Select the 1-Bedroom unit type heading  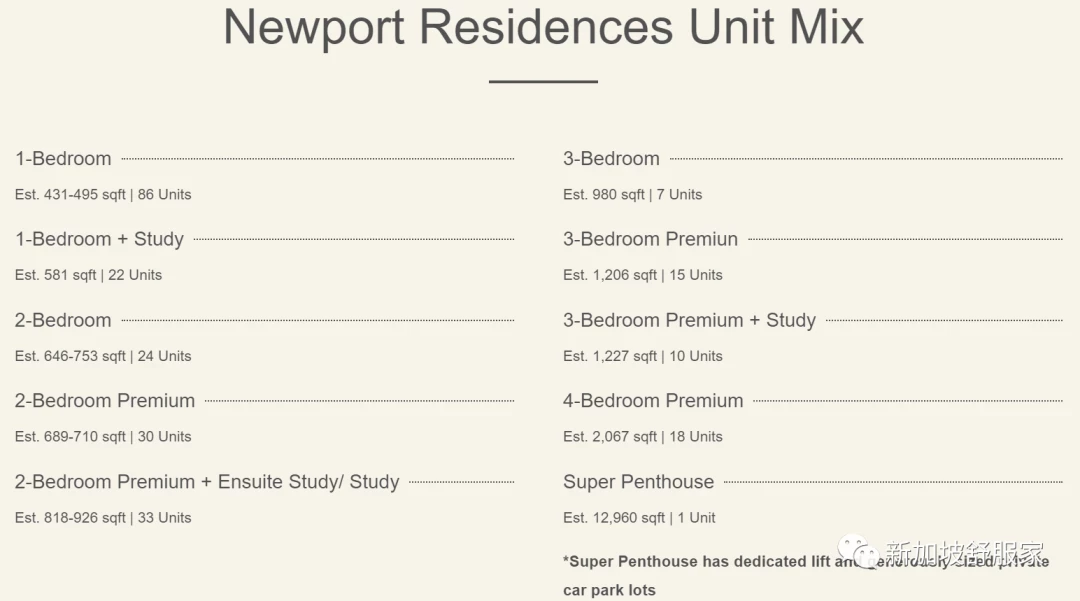(x=63, y=158)
